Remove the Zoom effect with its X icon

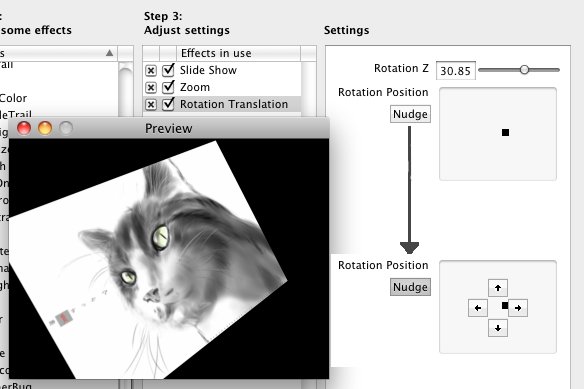151,88
